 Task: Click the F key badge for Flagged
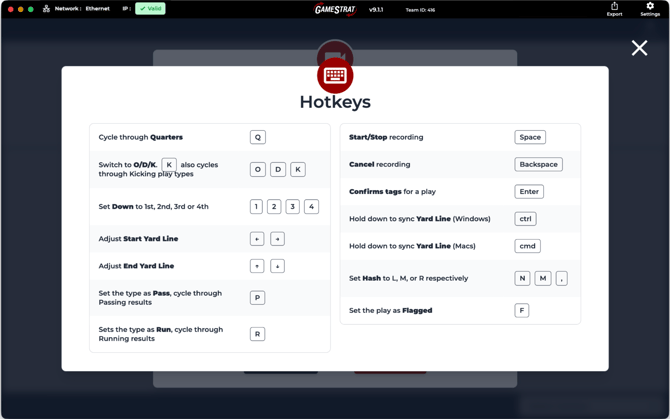[522, 311]
